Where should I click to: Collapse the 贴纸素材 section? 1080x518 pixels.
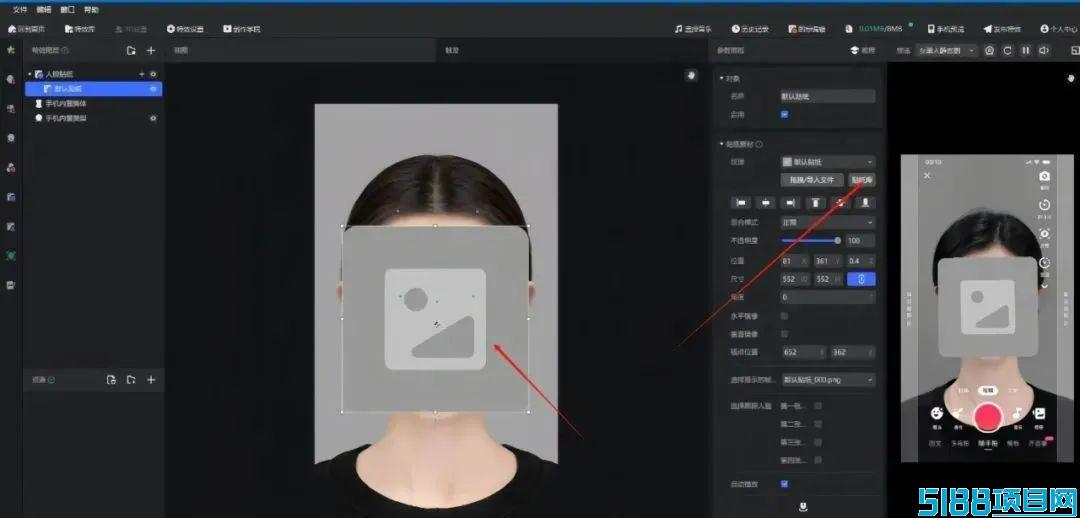(x=722, y=145)
